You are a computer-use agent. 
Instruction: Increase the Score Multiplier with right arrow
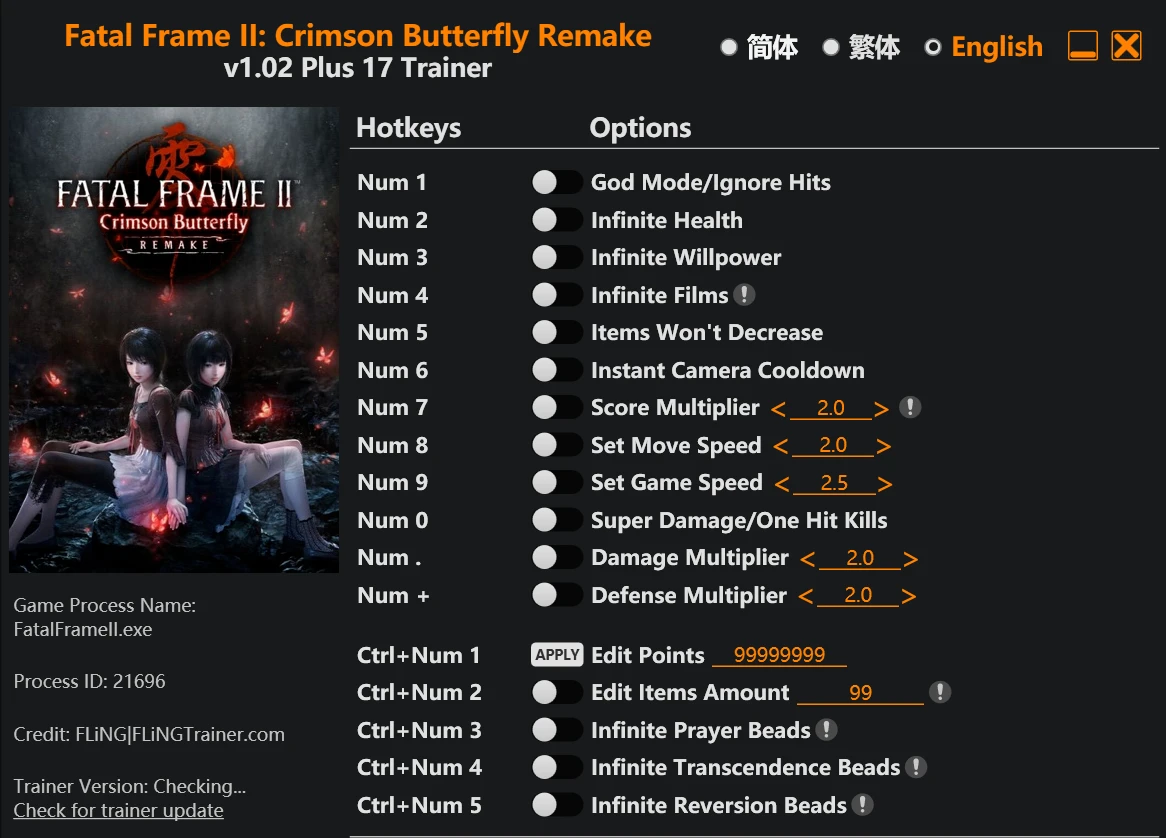tap(881, 409)
